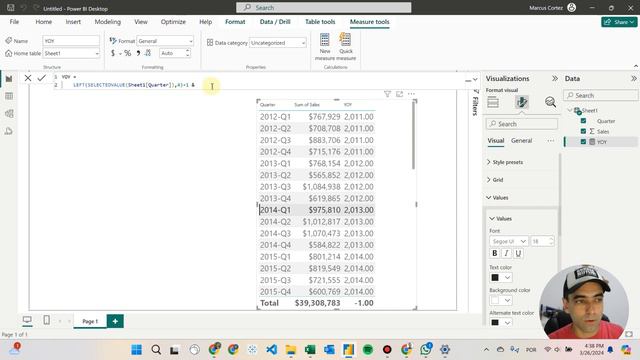Image resolution: width=640 pixels, height=360 pixels.
Task: Open Spotify from the taskbar
Action: pyautogui.click(x=368, y=349)
